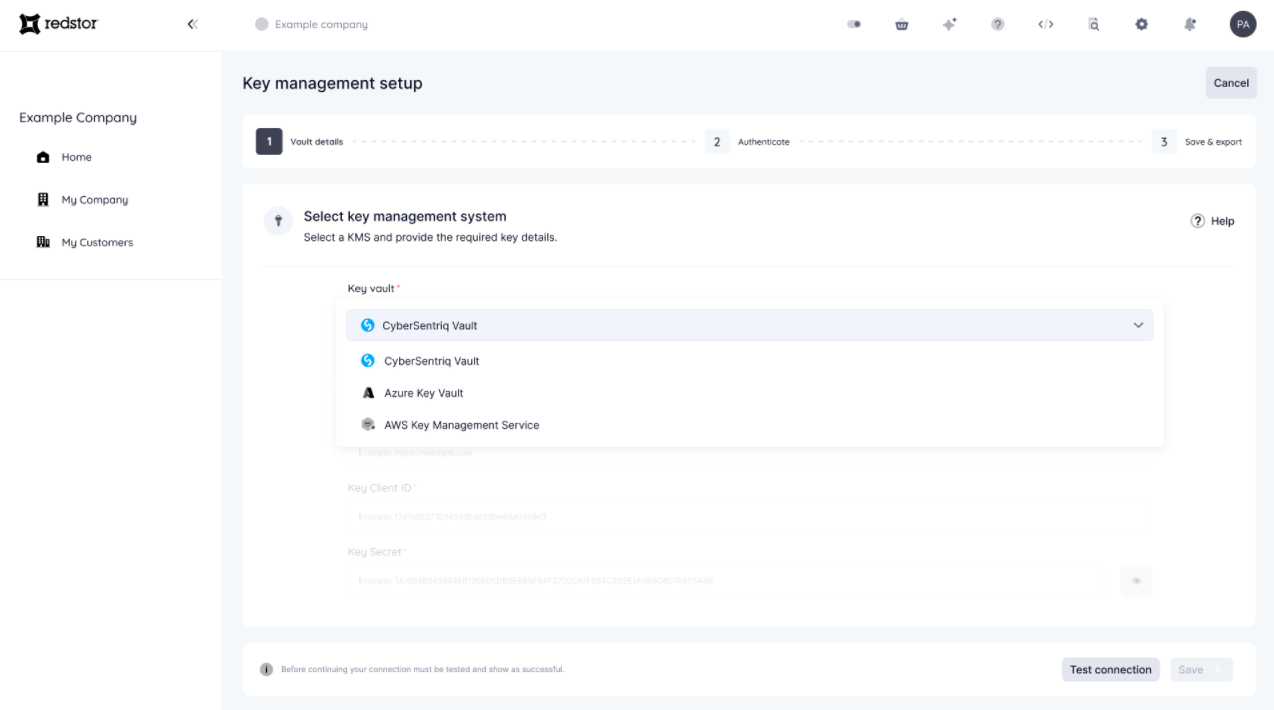Collapse the Key vault dropdown
Viewport: 1274px width, 710px height.
point(749,325)
